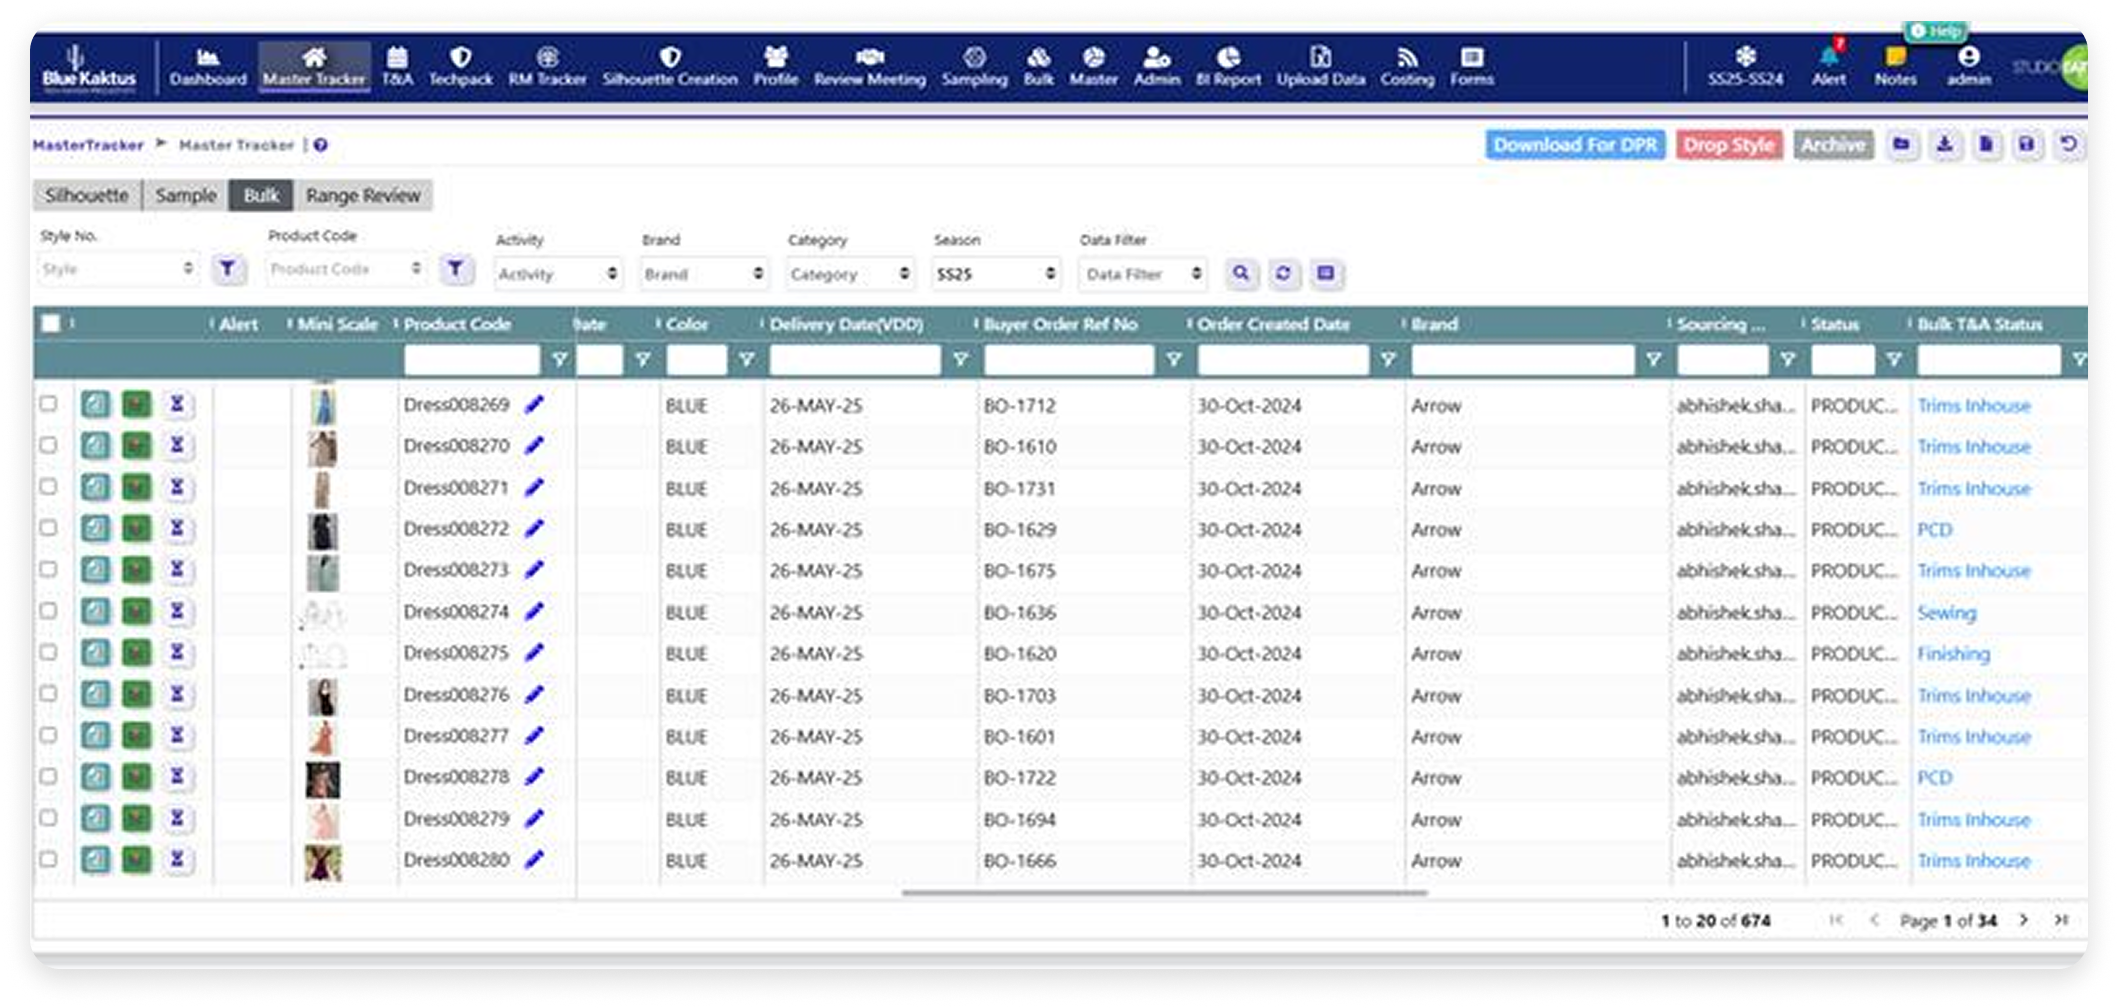Click the pencil edit icon beside Dress008269
This screenshot has height=1008, width=2118.
pos(535,404)
